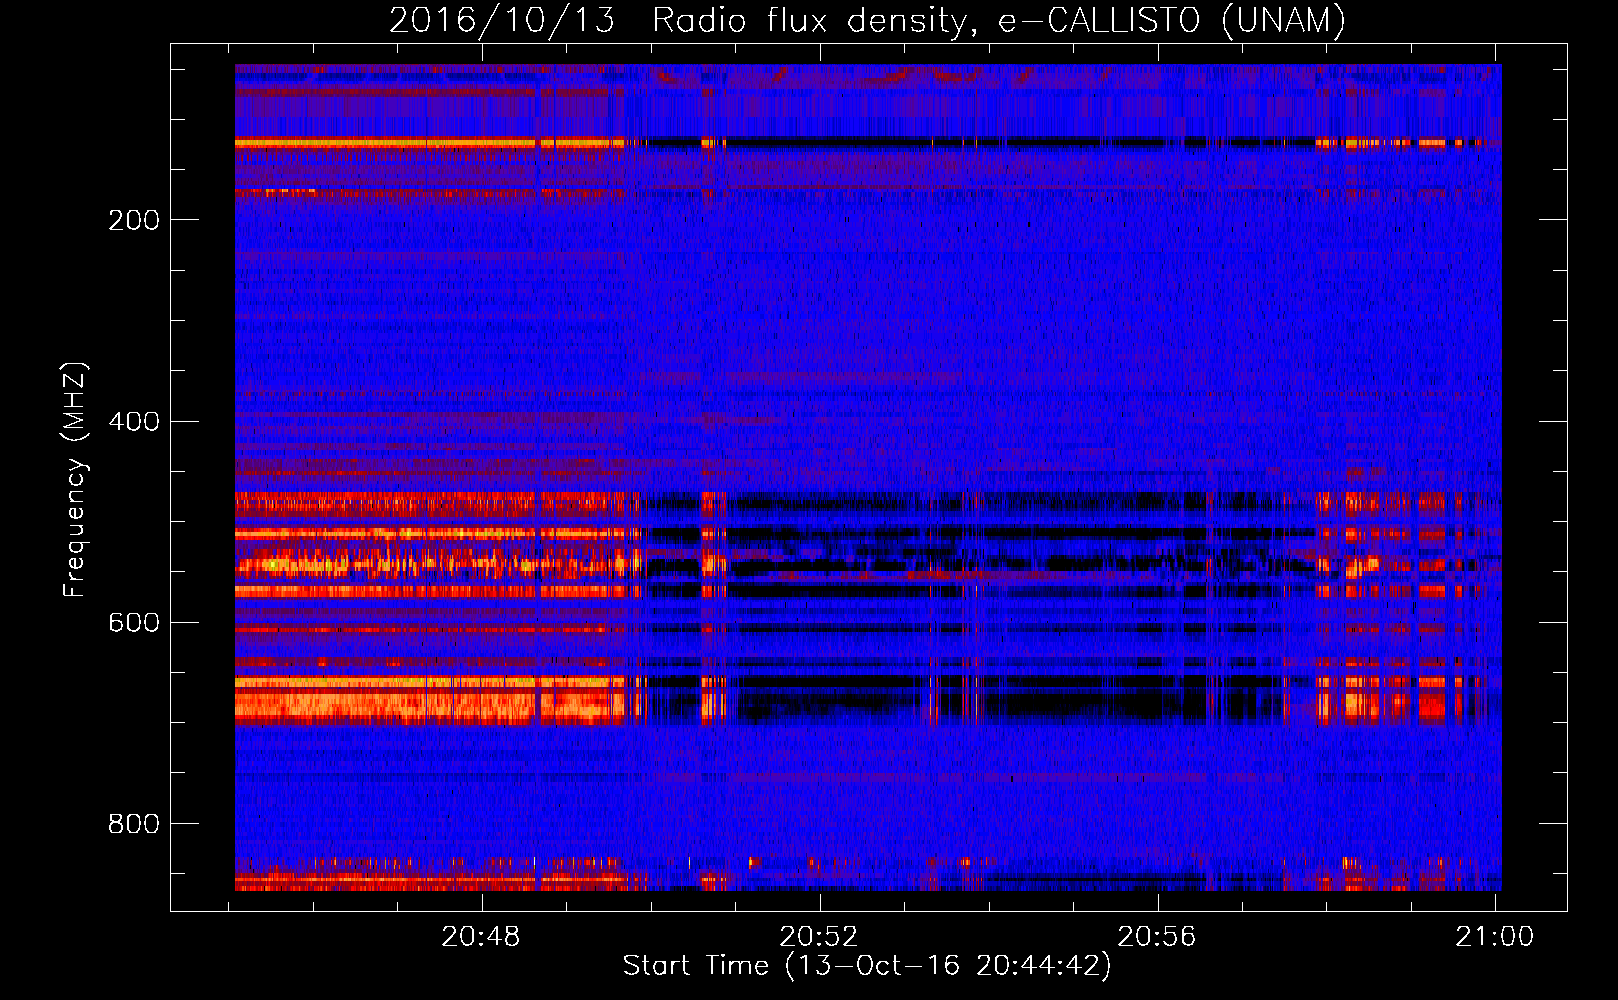Click the 600 frequency tick label
This screenshot has height=1000, width=1618.
pyautogui.click(x=134, y=623)
